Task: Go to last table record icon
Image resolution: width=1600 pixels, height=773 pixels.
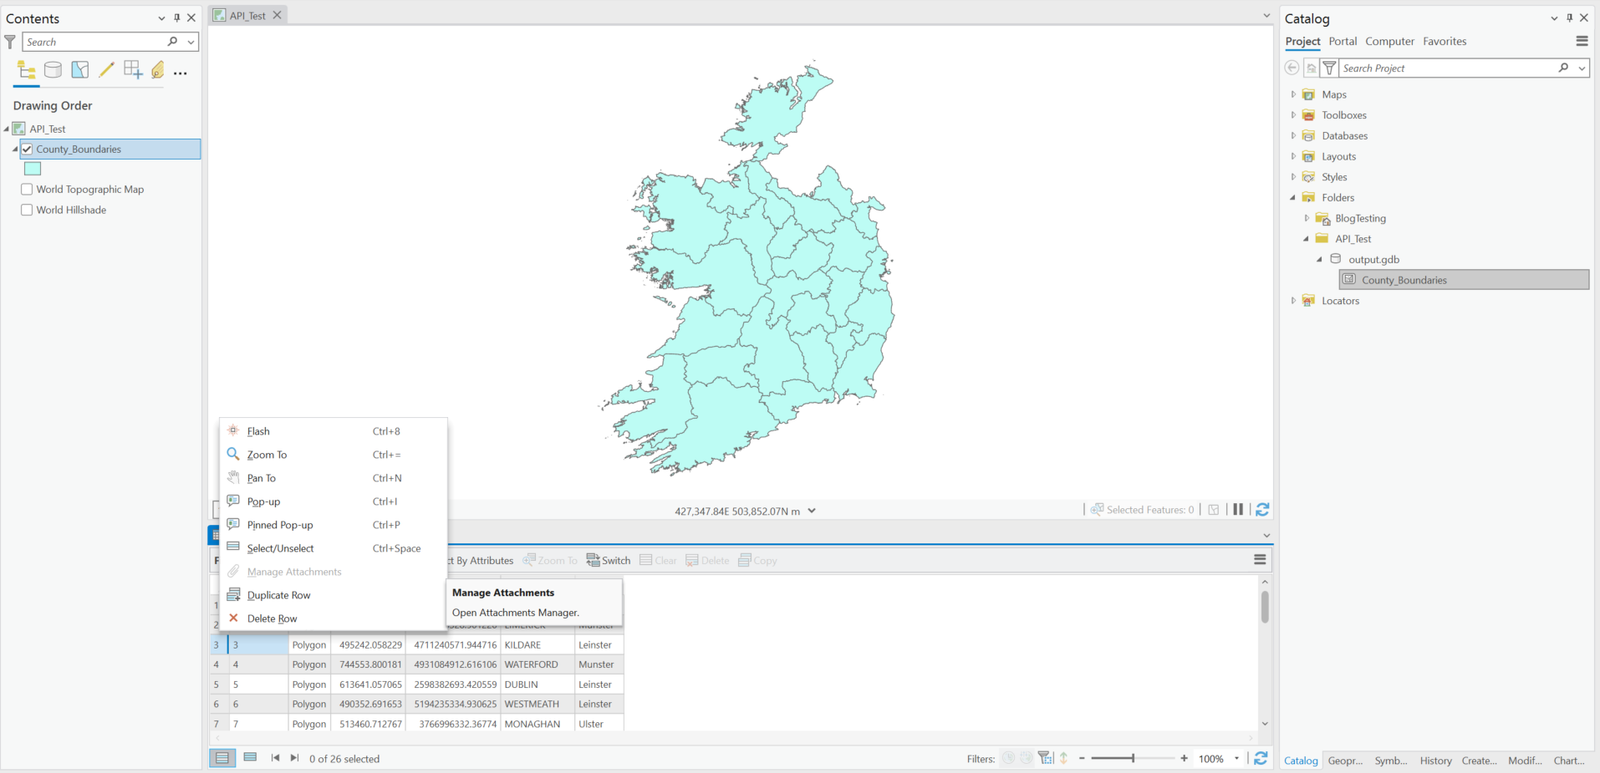Action: pos(294,758)
